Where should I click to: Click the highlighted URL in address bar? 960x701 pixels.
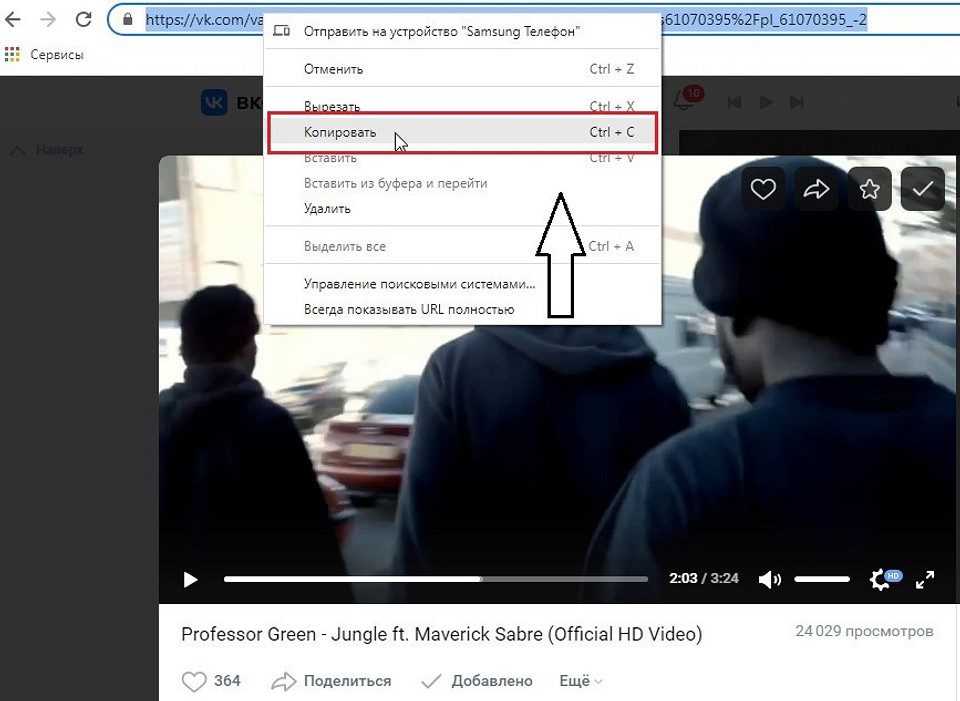(506, 20)
